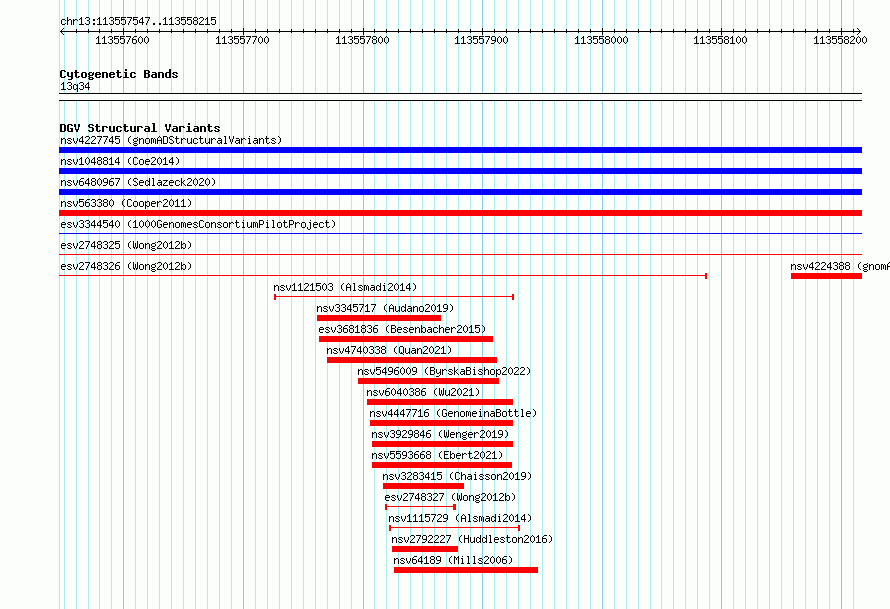Open esv3681836 (Besenbacher2015) label
Image resolution: width=890 pixels, height=609 pixels.
click(402, 329)
